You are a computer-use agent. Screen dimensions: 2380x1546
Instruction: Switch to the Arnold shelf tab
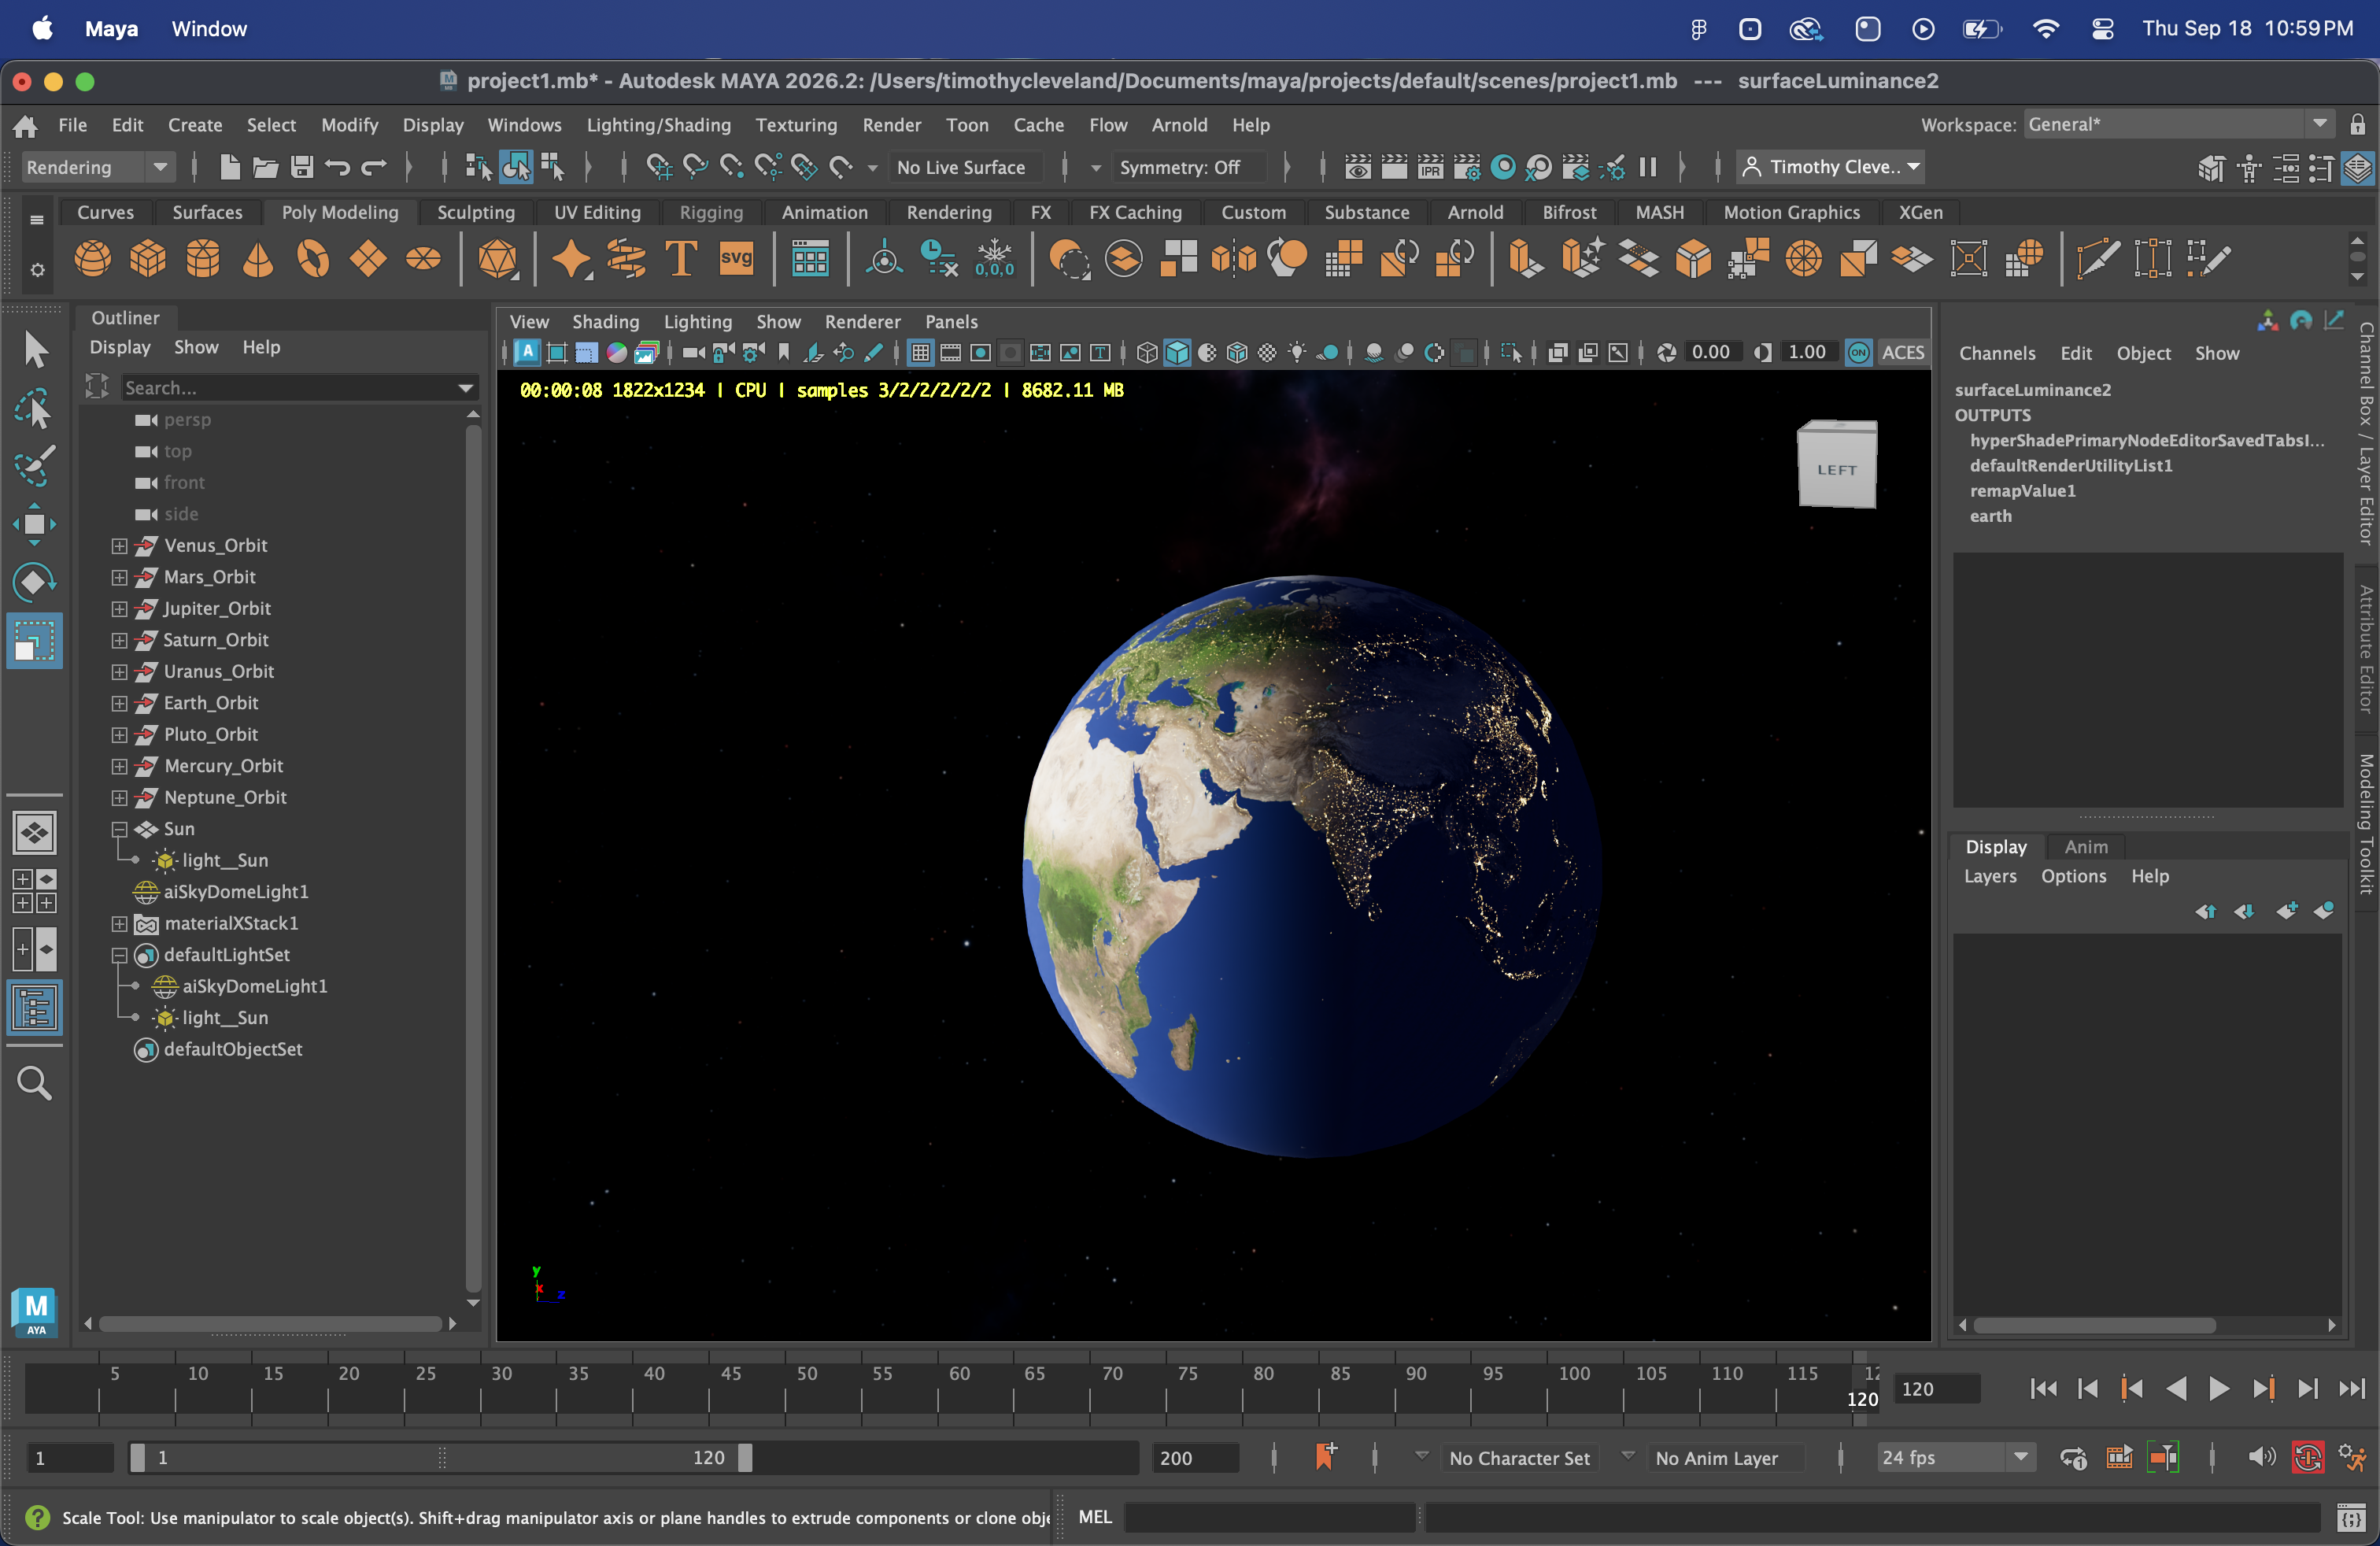click(1474, 212)
